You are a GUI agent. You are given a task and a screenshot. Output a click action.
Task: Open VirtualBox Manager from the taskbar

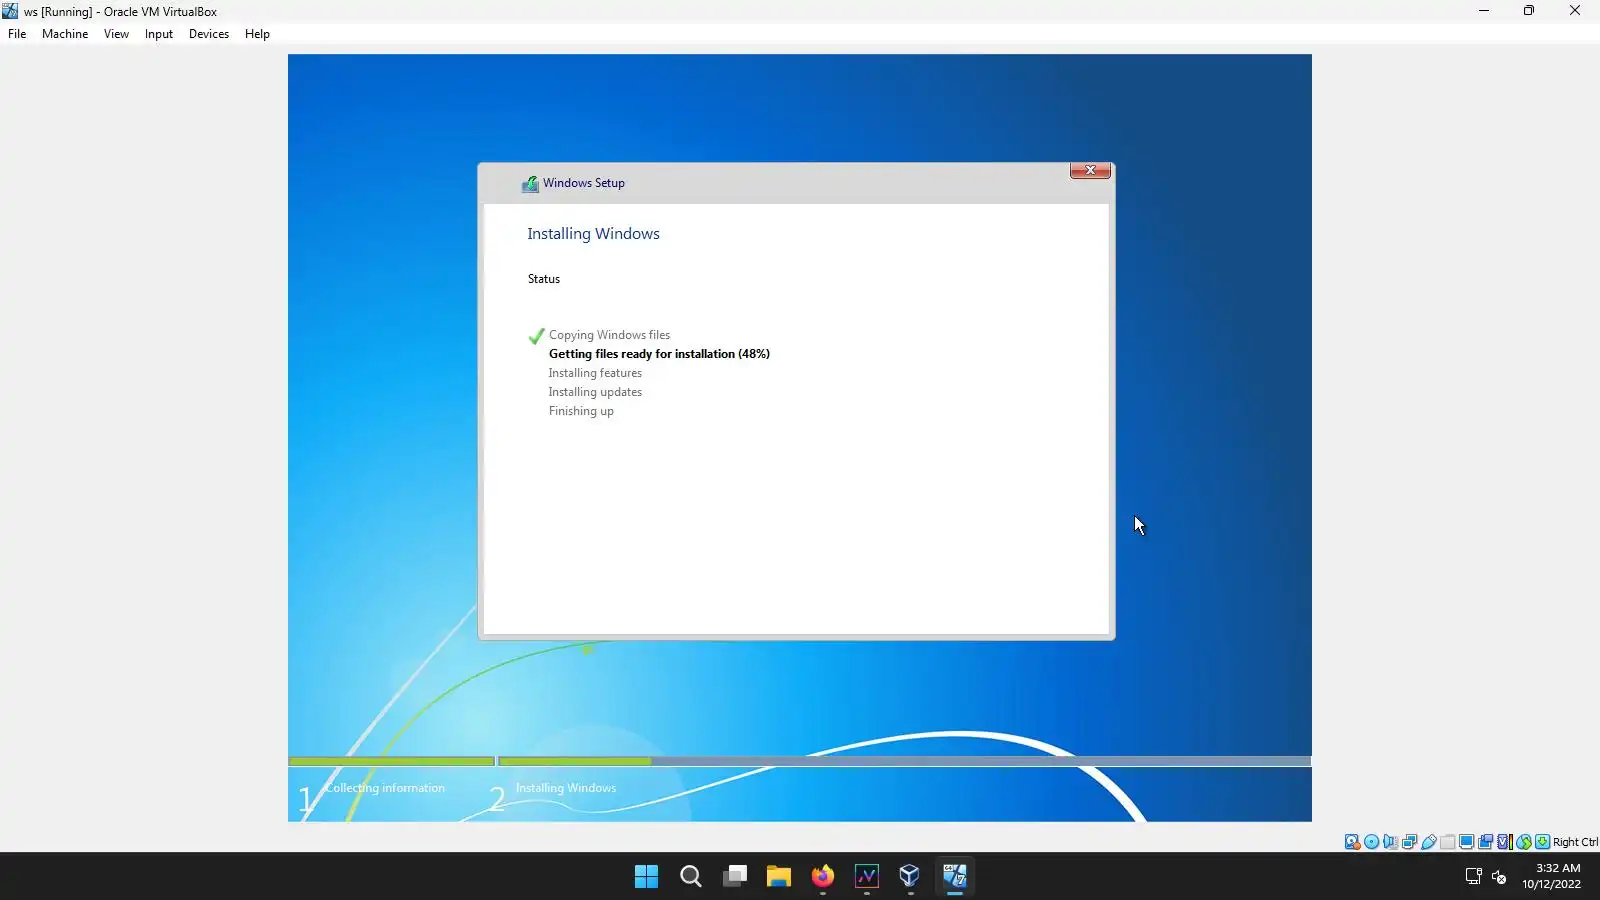click(x=910, y=877)
